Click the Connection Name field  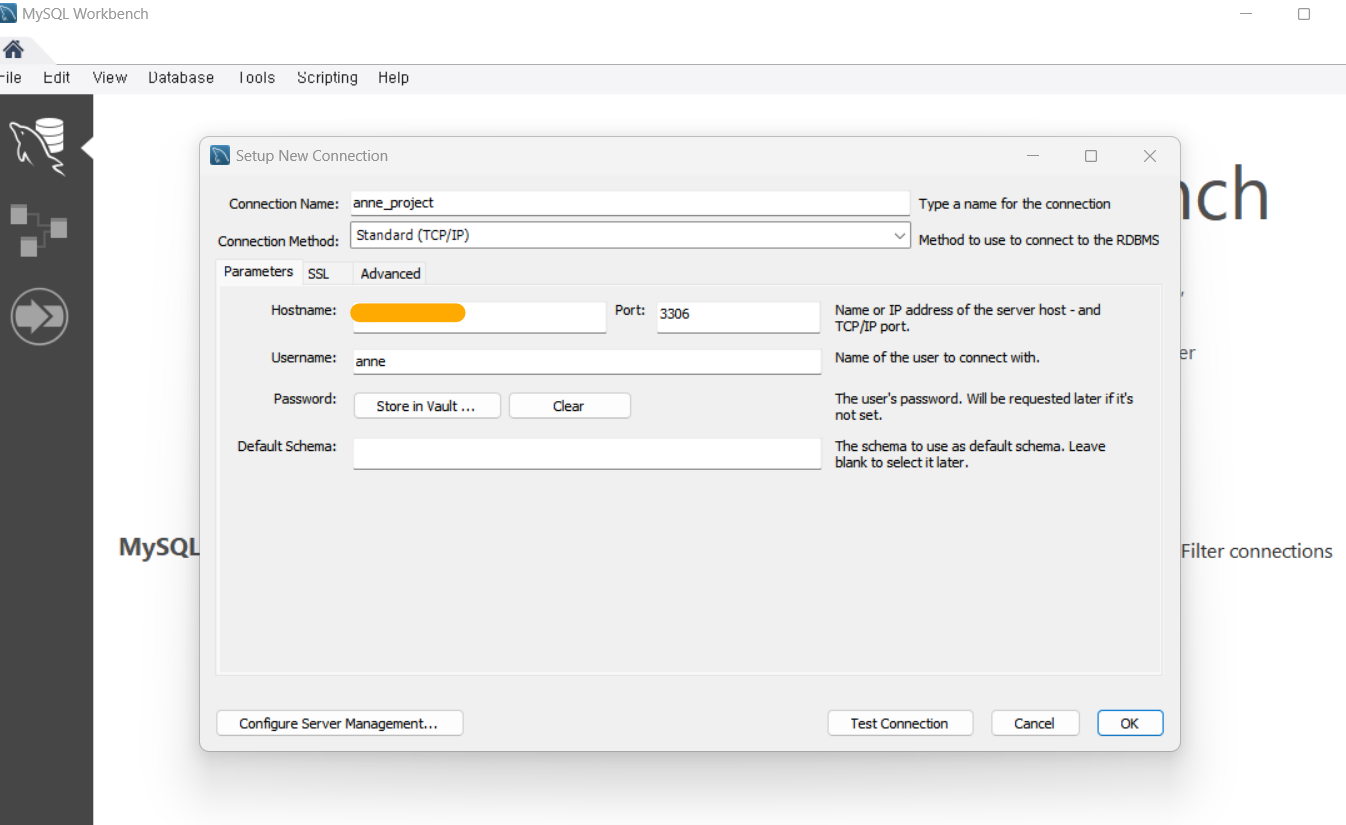[630, 203]
